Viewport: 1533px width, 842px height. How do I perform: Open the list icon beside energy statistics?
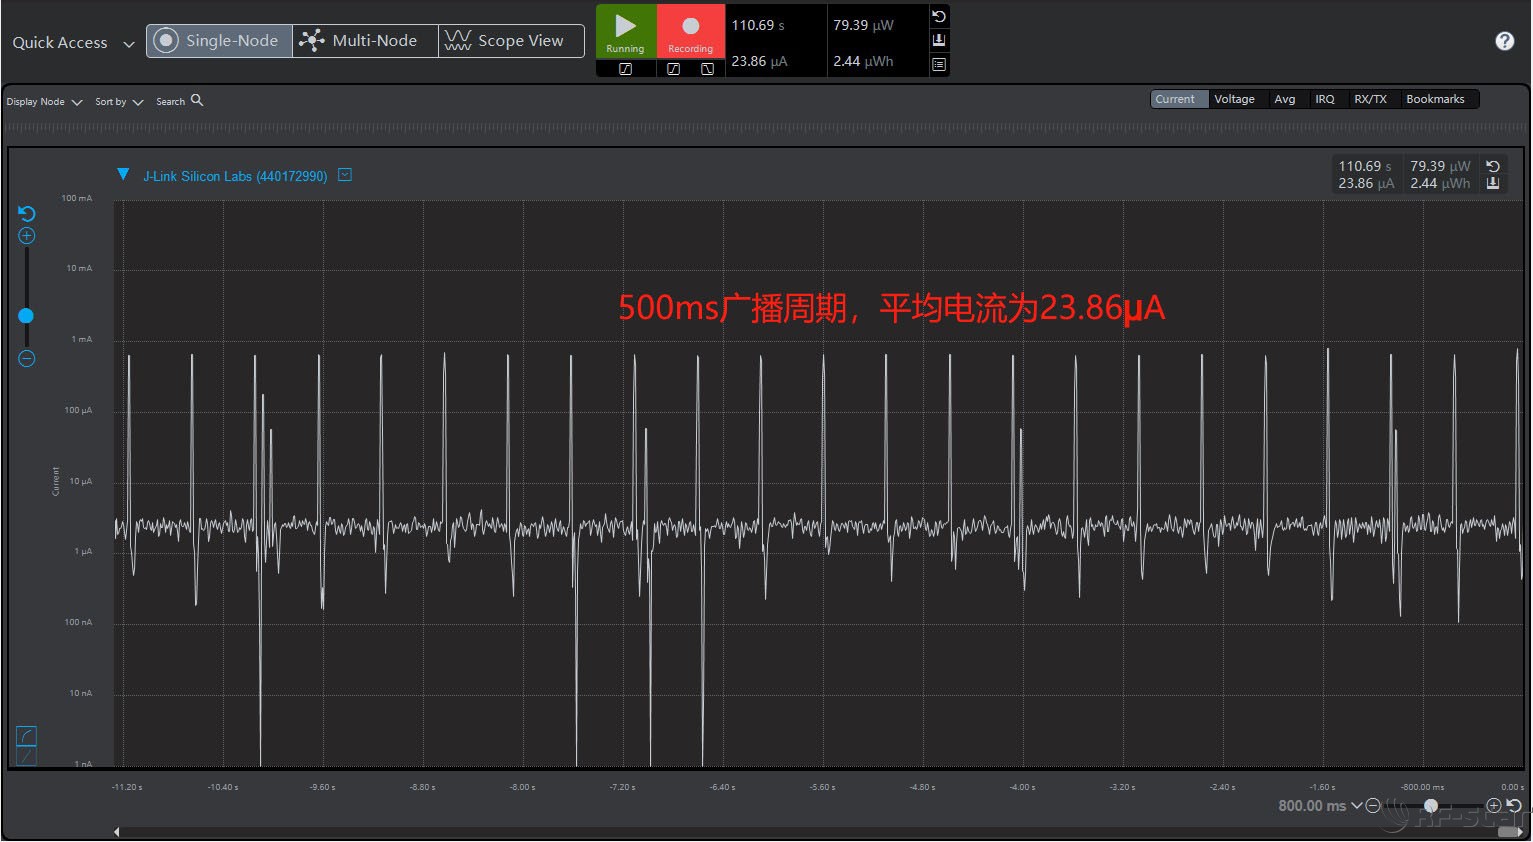point(938,64)
